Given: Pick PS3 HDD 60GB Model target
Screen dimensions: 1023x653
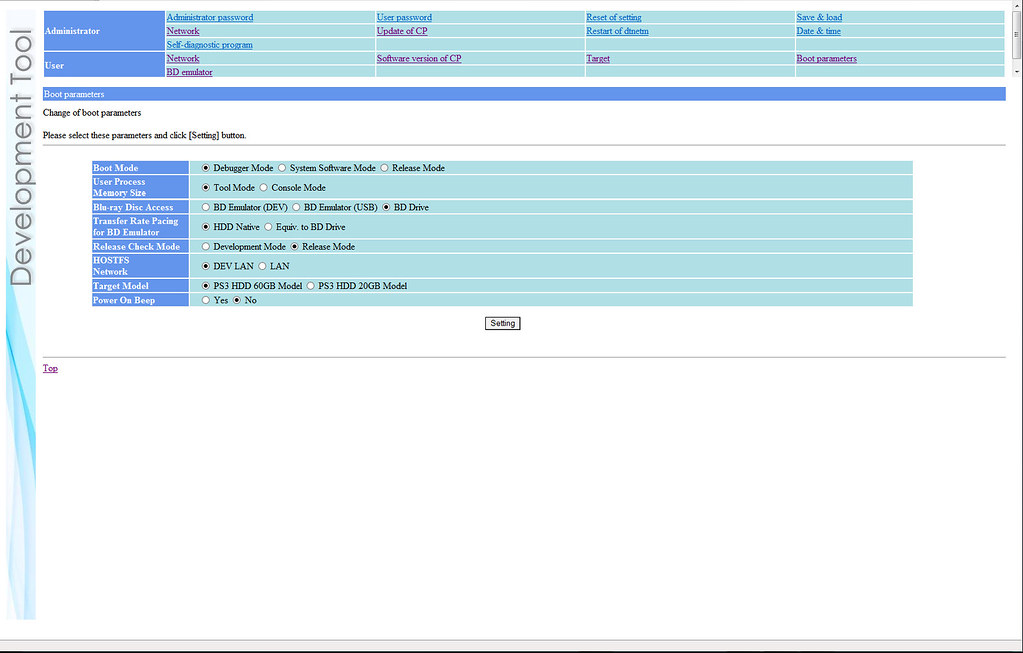Looking at the screenshot, I should [206, 286].
